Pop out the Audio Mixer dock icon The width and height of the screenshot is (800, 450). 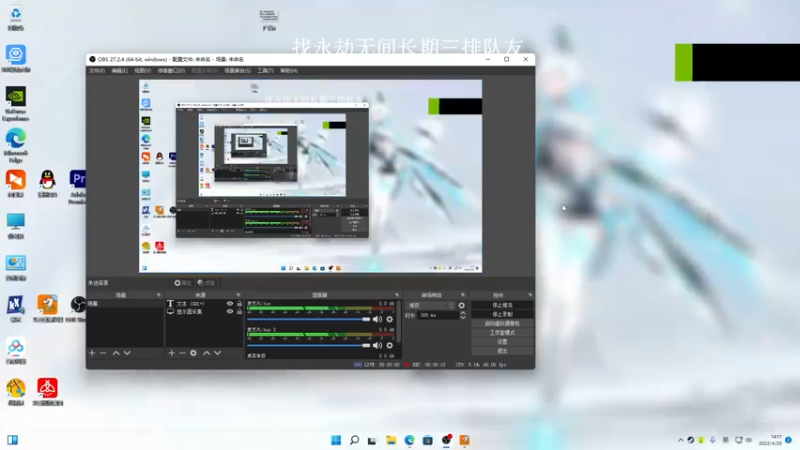pyautogui.click(x=397, y=295)
